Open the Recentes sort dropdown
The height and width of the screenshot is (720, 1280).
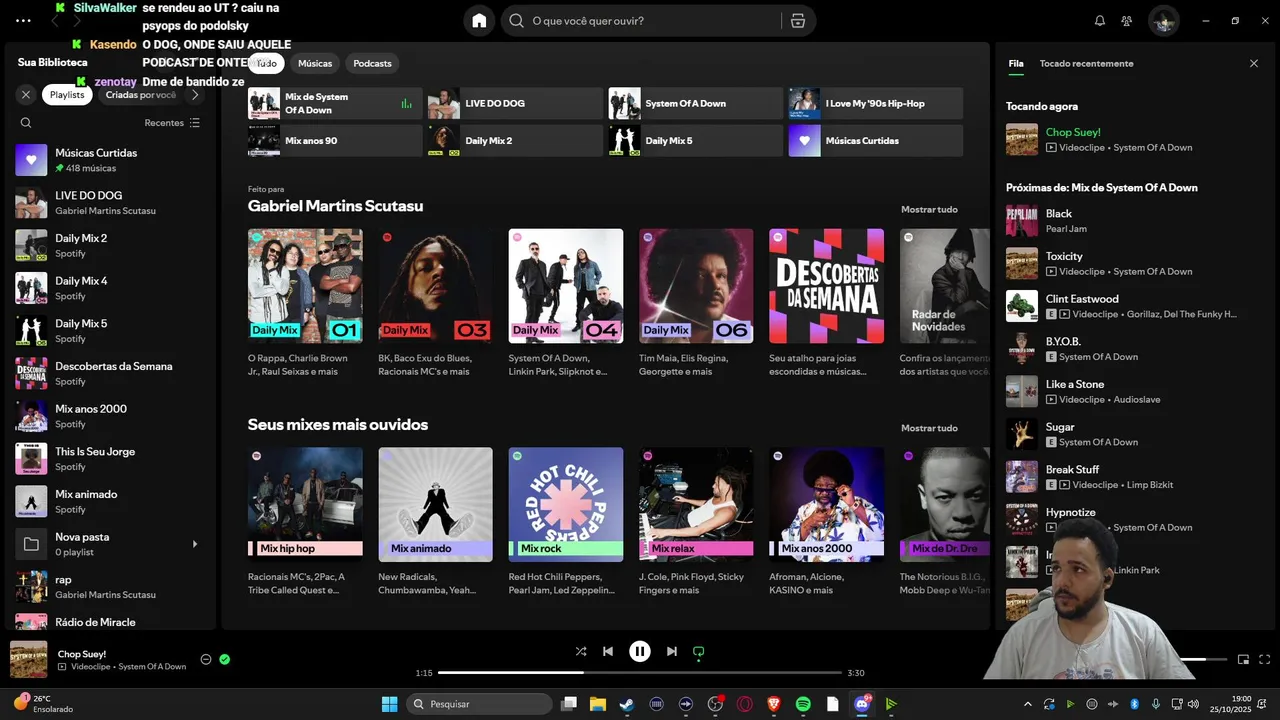click(172, 123)
